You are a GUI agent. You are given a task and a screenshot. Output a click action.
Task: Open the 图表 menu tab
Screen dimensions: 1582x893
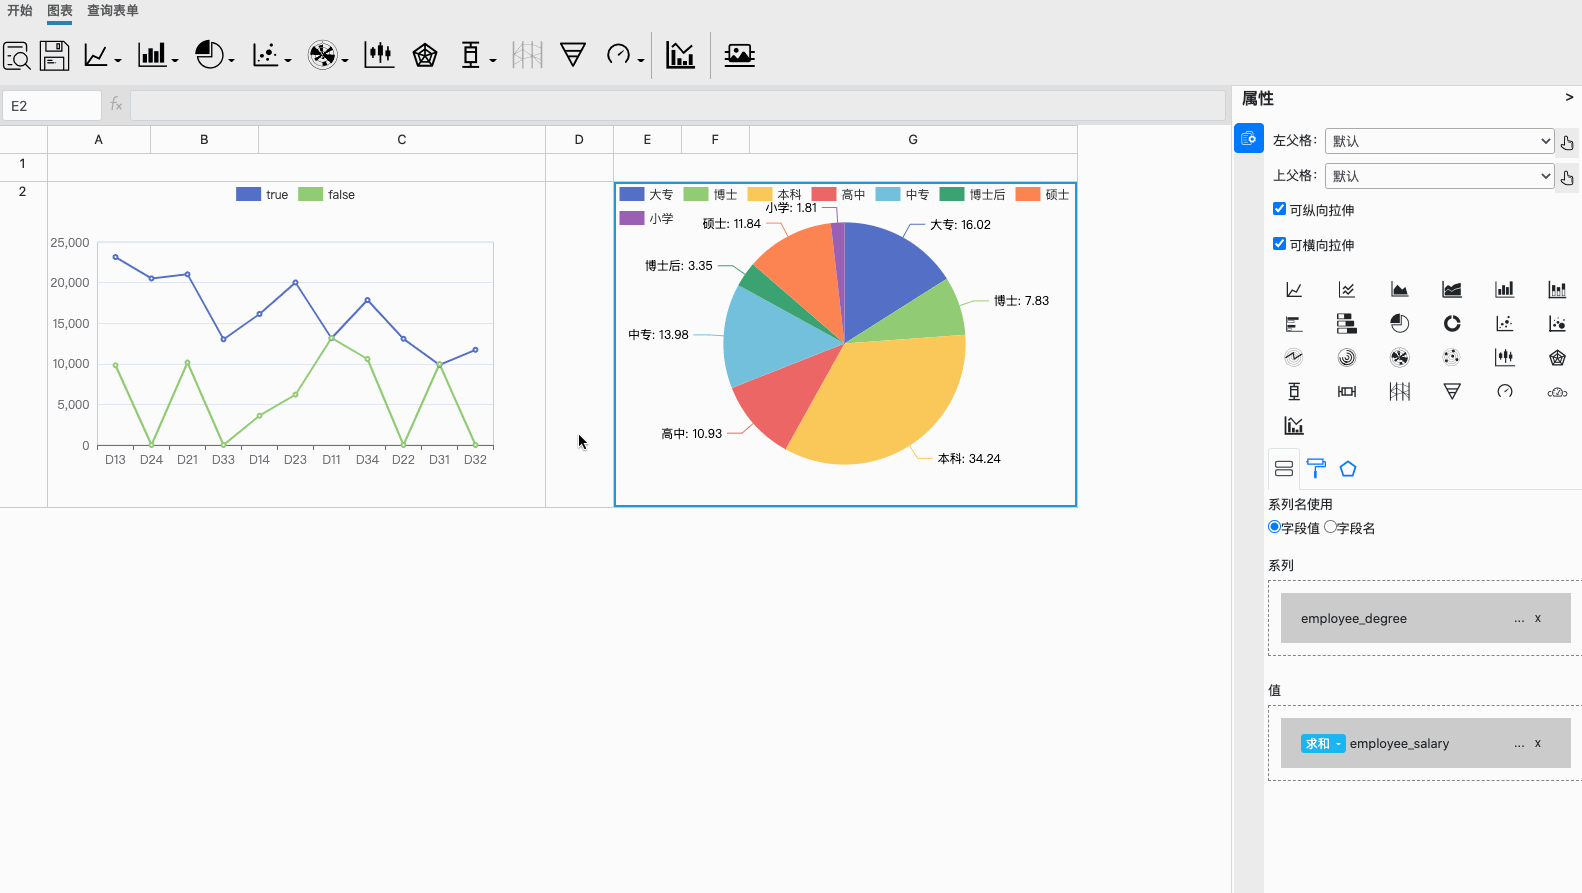[x=60, y=10]
